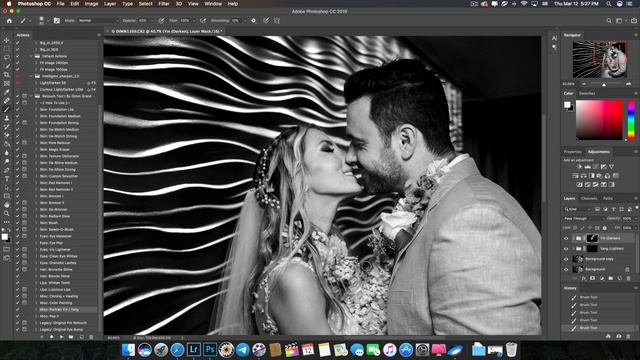Open brush Mode dropdown set to Normal

98,20
